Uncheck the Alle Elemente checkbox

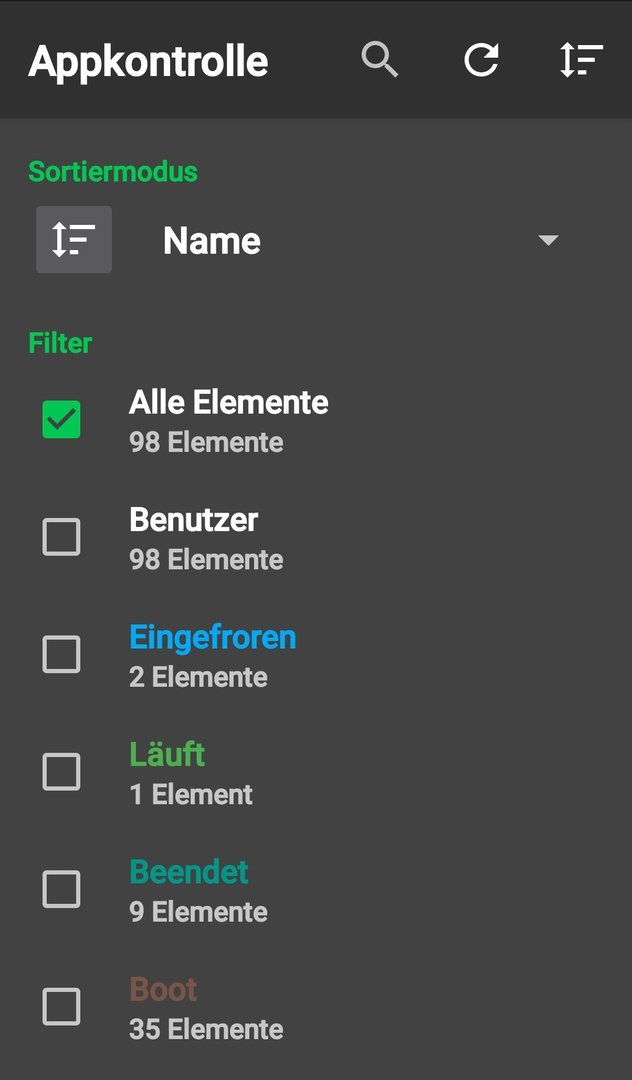(61, 419)
